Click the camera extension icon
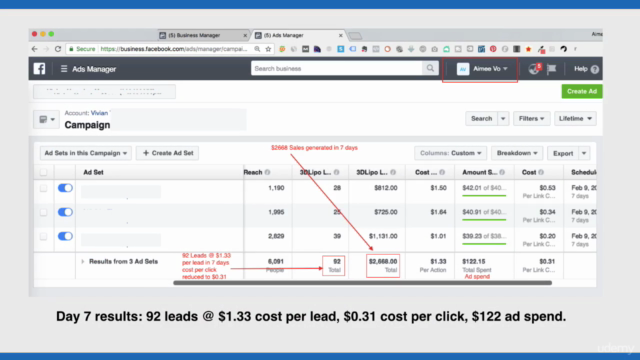The width and height of the screenshot is (640, 360). point(435,49)
